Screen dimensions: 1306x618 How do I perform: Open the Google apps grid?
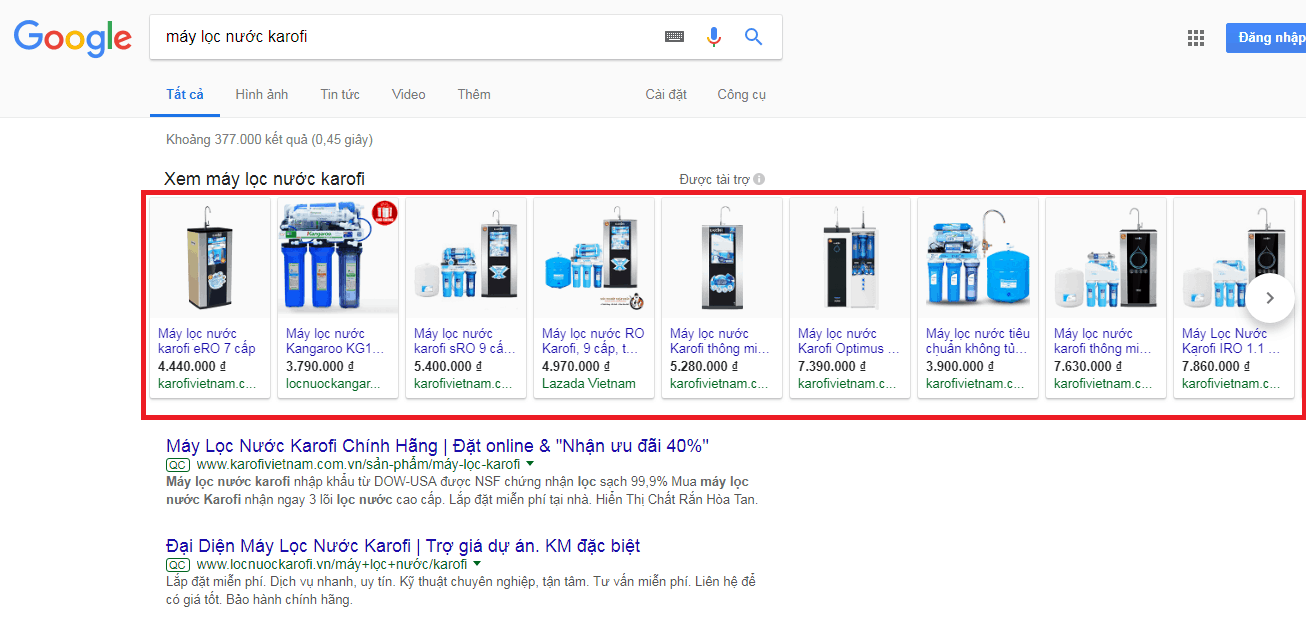click(x=1196, y=38)
